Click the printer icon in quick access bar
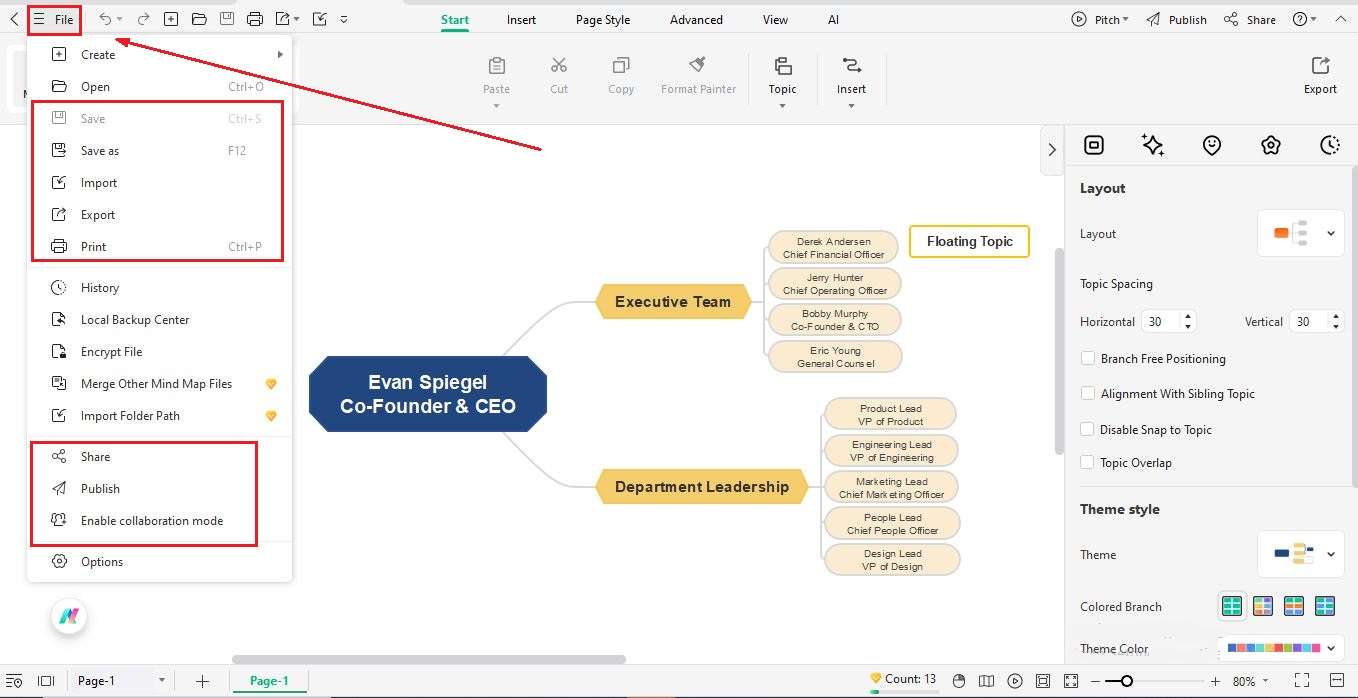The width and height of the screenshot is (1358, 698). point(255,19)
